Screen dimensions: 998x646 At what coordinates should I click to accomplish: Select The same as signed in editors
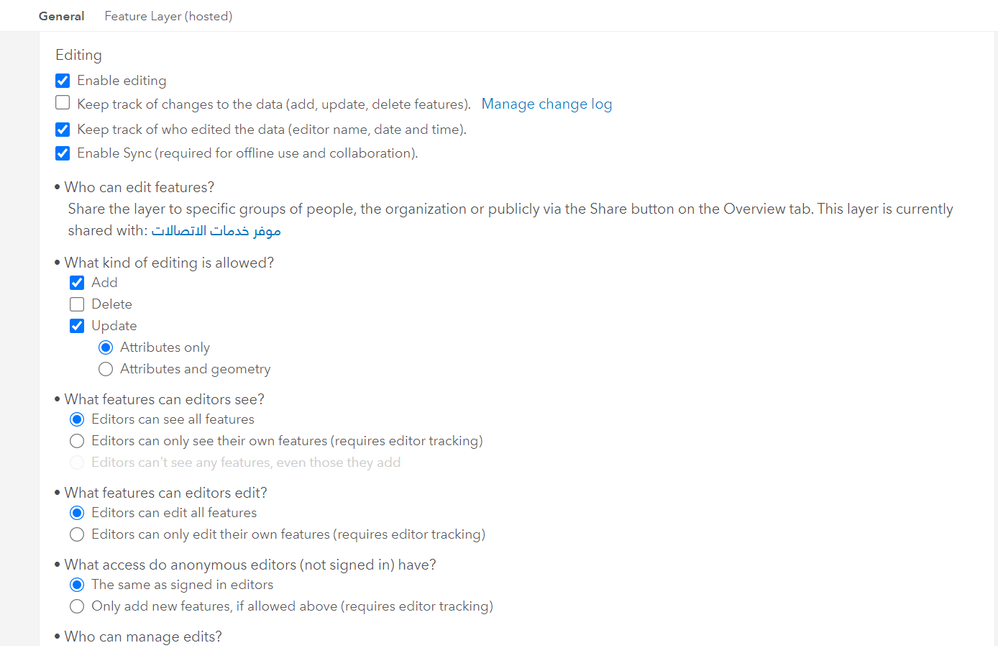pos(77,585)
